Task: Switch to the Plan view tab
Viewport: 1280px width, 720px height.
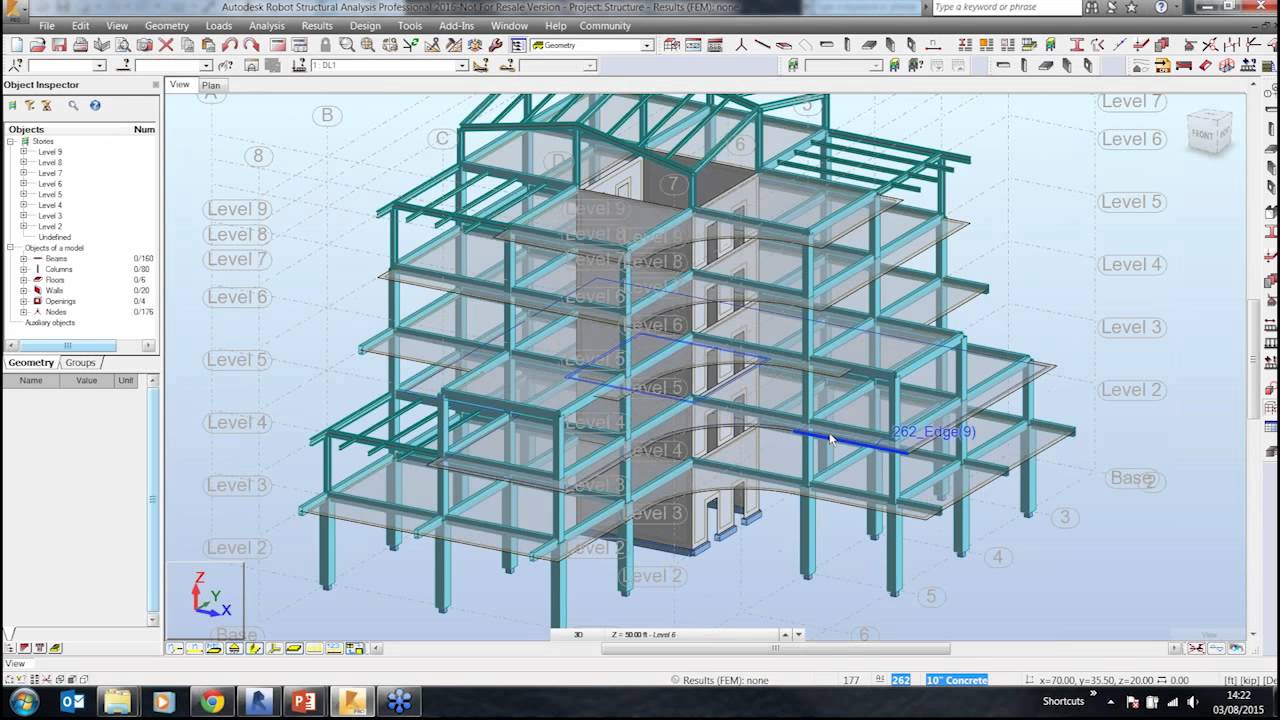Action: click(x=211, y=85)
